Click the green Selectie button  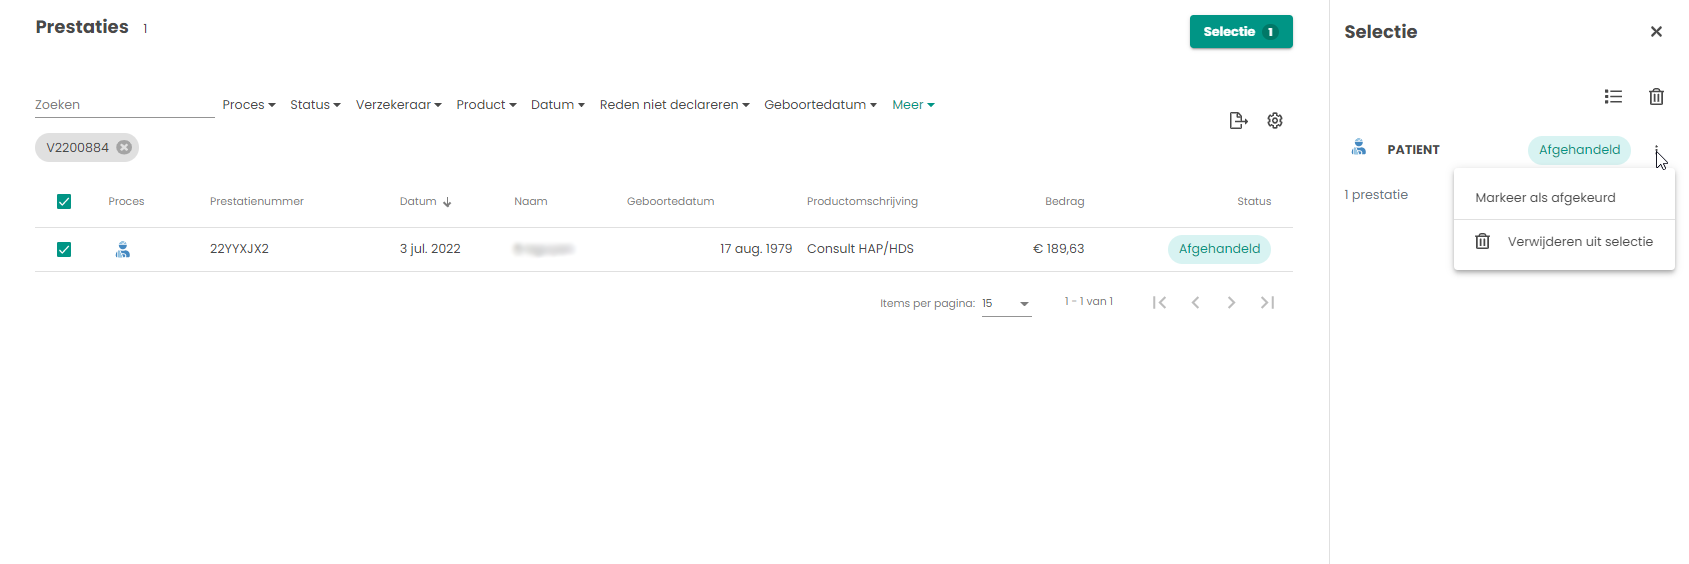[x=1240, y=32]
